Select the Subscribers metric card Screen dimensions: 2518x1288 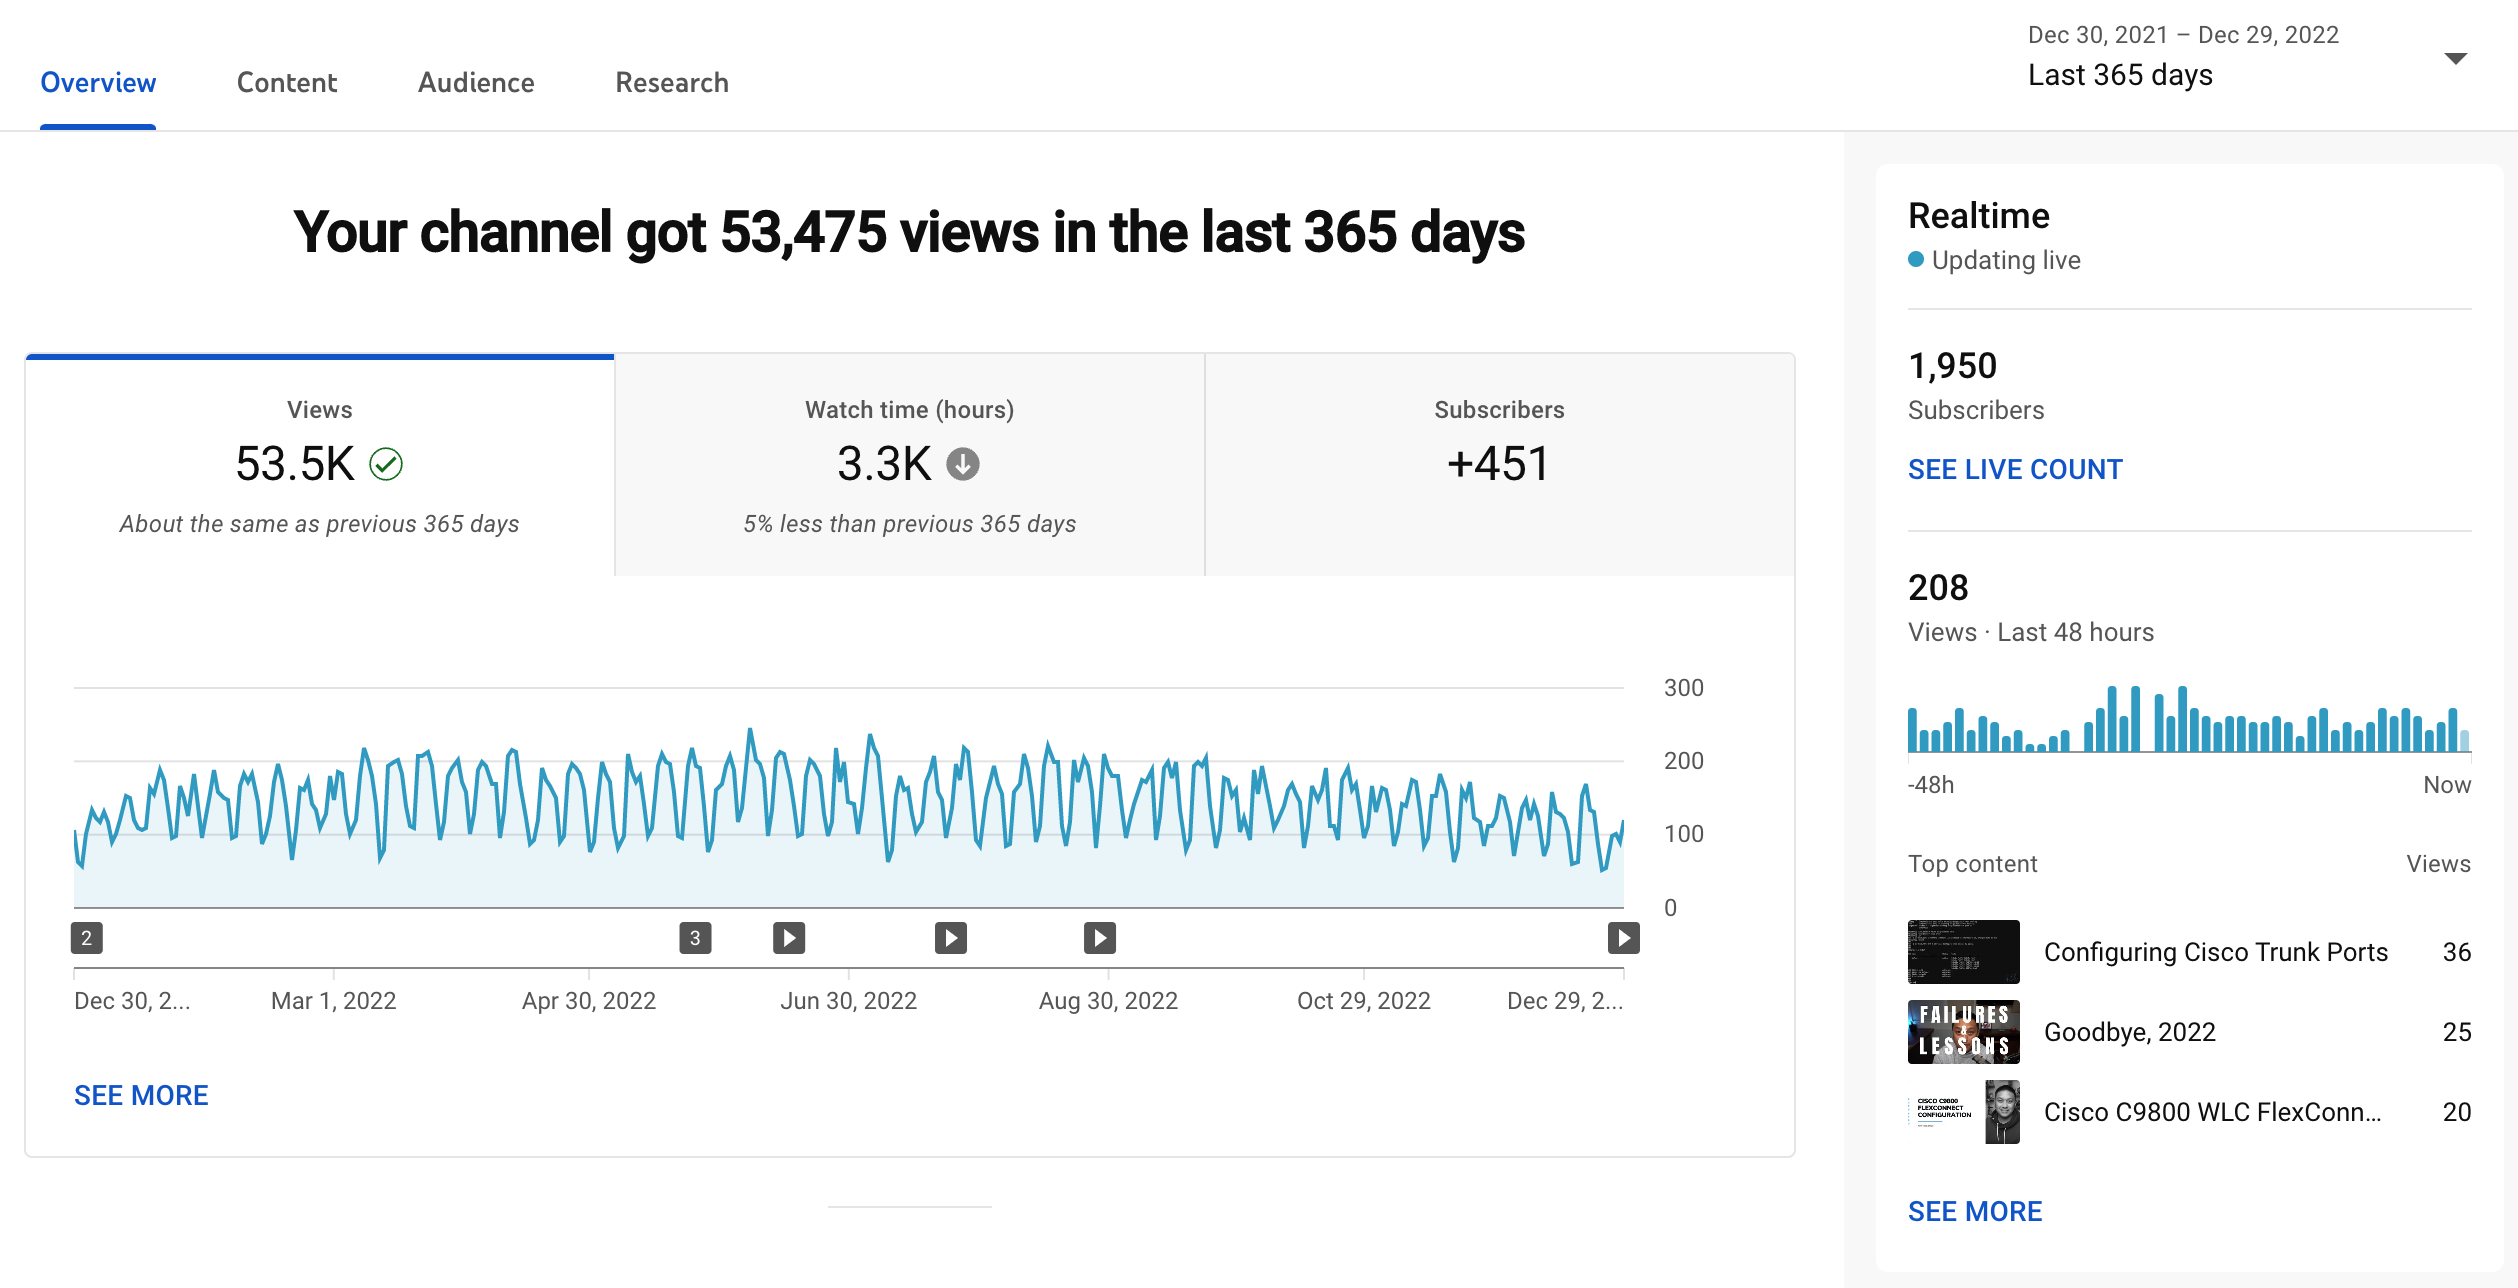tap(1499, 465)
